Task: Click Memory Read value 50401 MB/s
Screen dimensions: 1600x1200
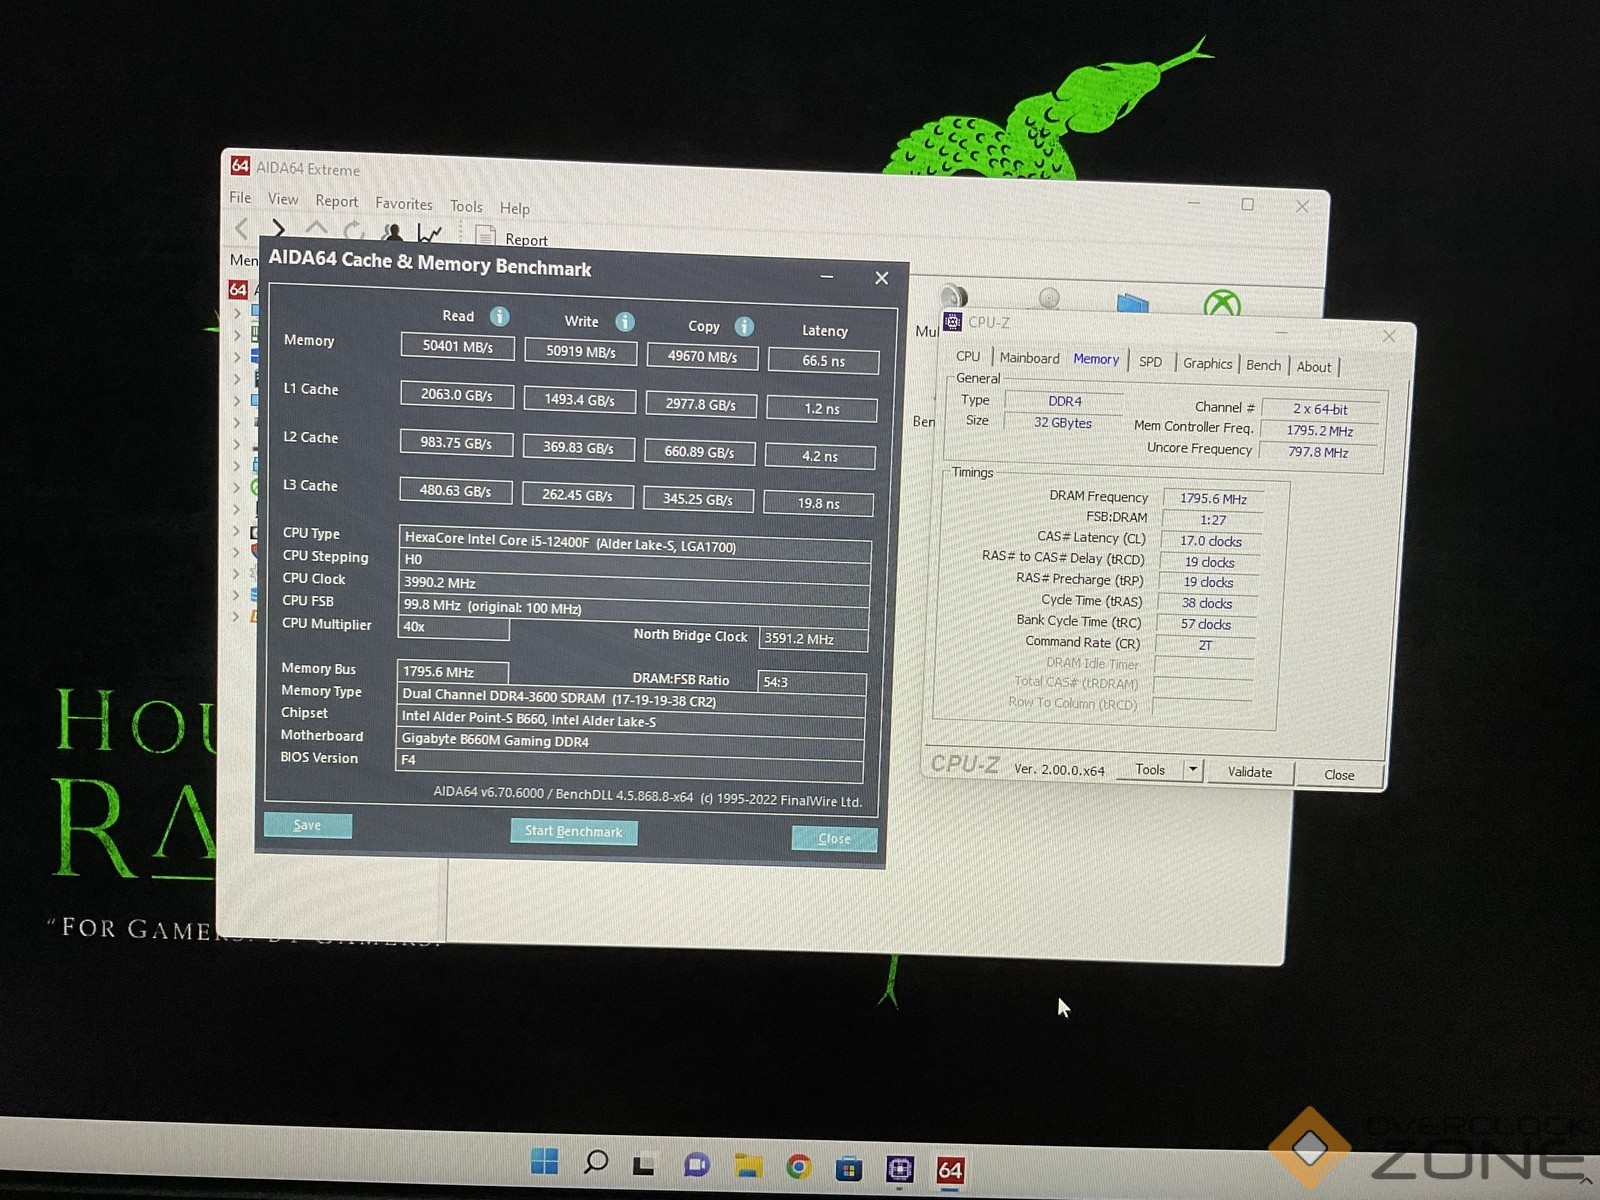Action: (458, 346)
